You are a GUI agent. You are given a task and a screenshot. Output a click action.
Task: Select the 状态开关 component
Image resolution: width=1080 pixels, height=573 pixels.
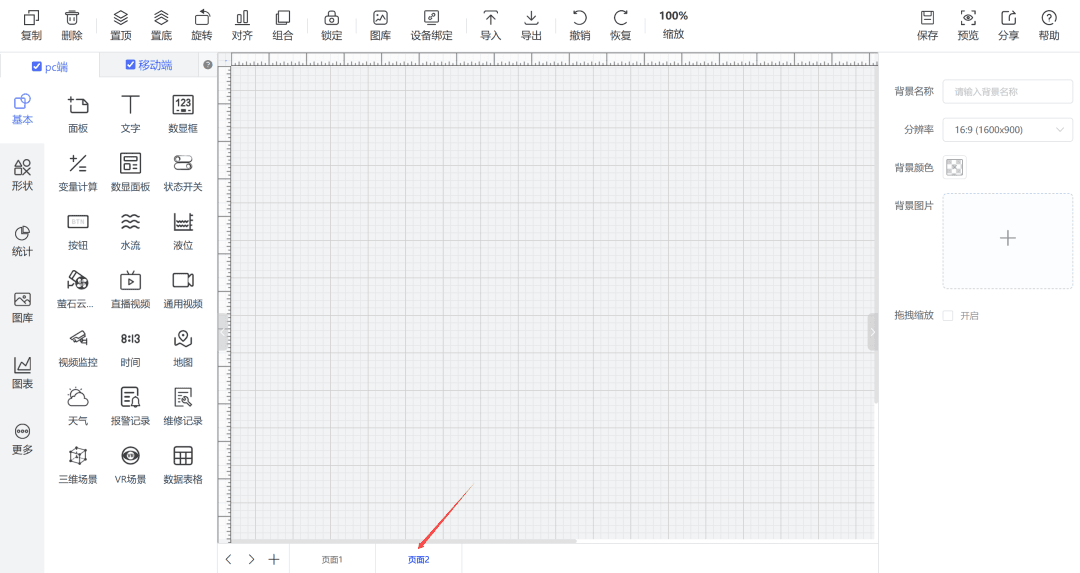pyautogui.click(x=183, y=172)
